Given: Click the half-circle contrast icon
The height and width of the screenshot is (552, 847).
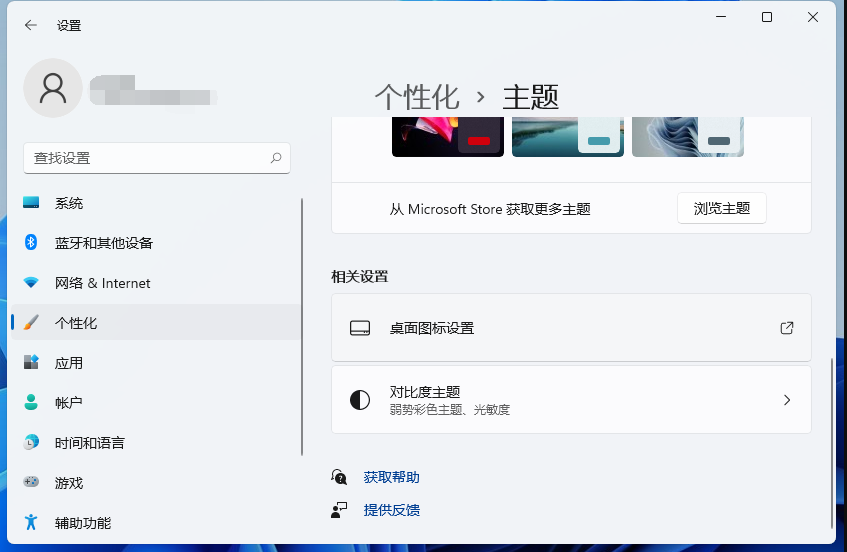Looking at the screenshot, I should coord(360,400).
